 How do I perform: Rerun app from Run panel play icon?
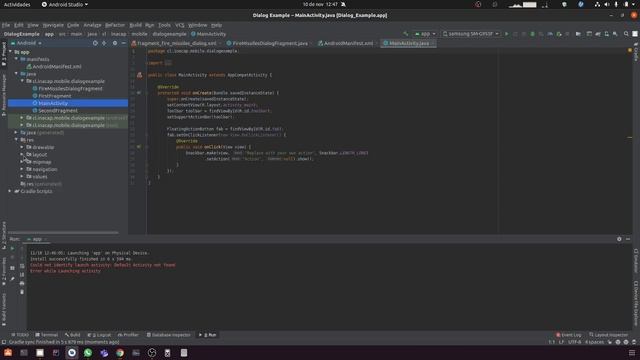coord(12,248)
